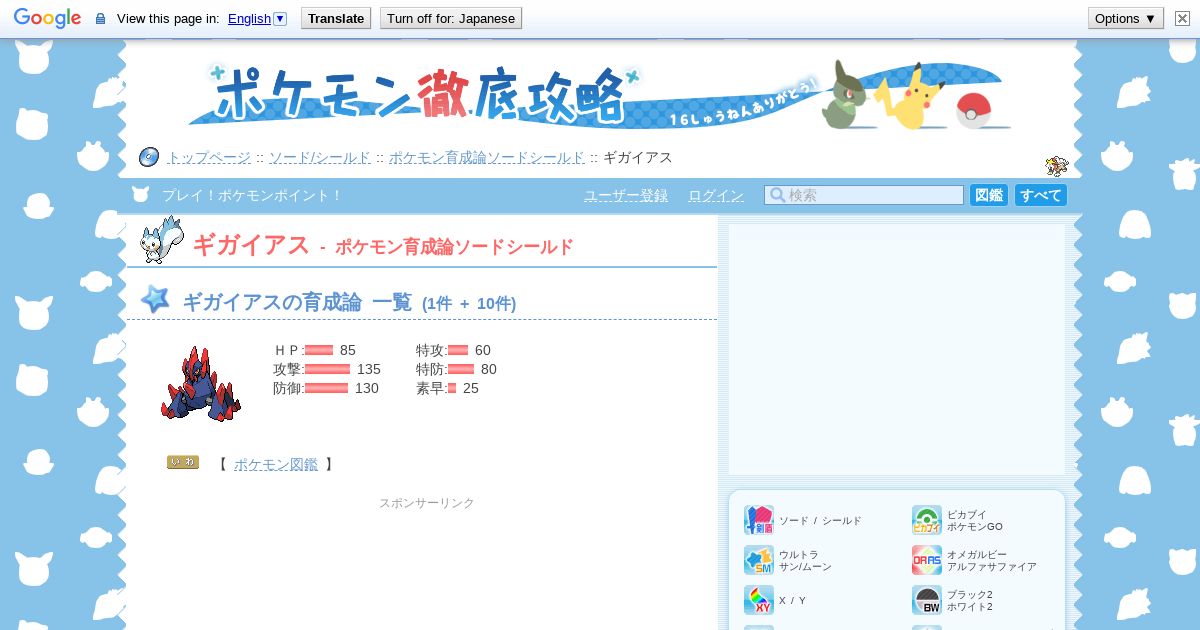Open the Options dropdown
Image resolution: width=1200 pixels, height=630 pixels.
[x=1126, y=18]
